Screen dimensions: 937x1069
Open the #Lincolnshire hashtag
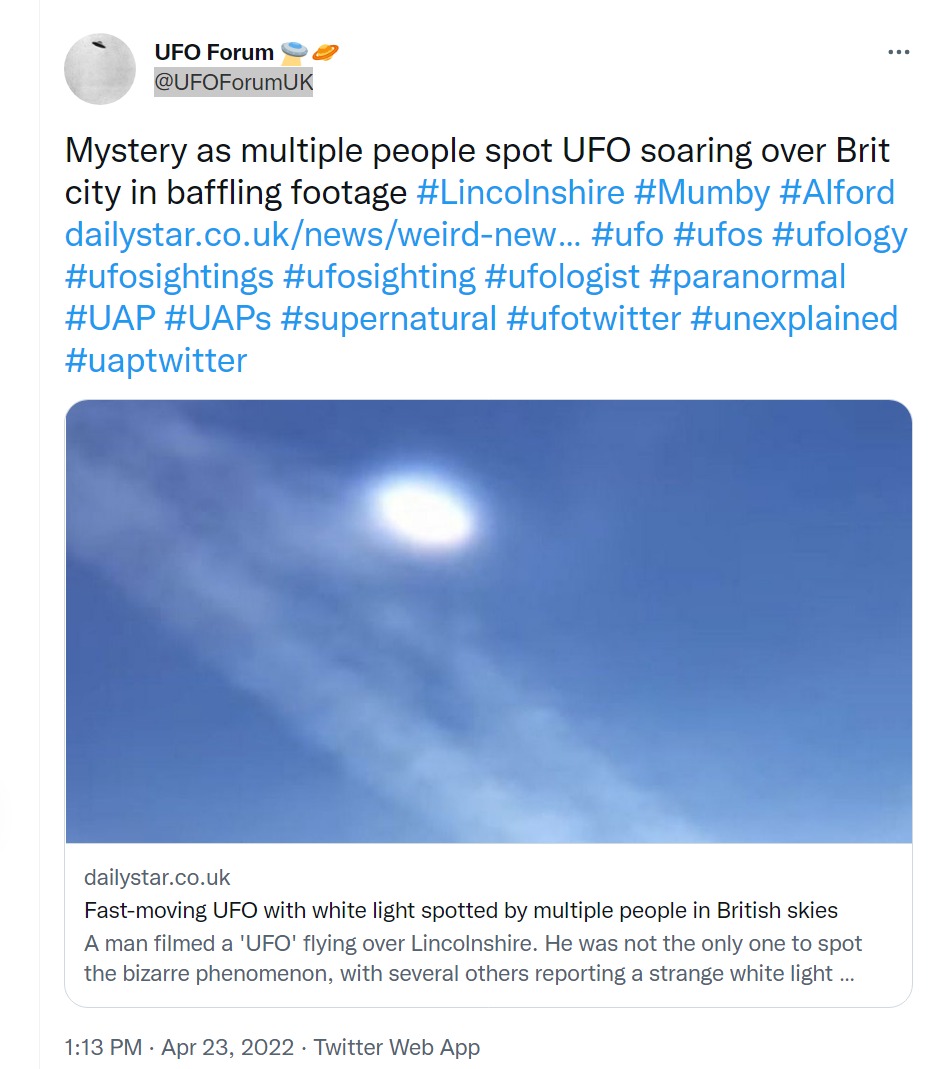[x=520, y=193]
